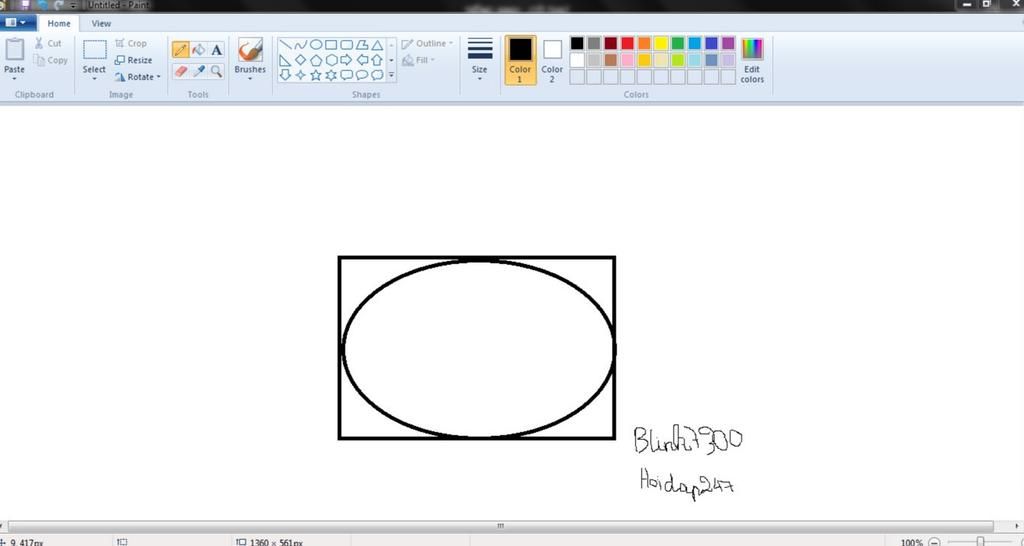
Task: Choose the Right triangle shape
Action: pyautogui.click(x=285, y=60)
